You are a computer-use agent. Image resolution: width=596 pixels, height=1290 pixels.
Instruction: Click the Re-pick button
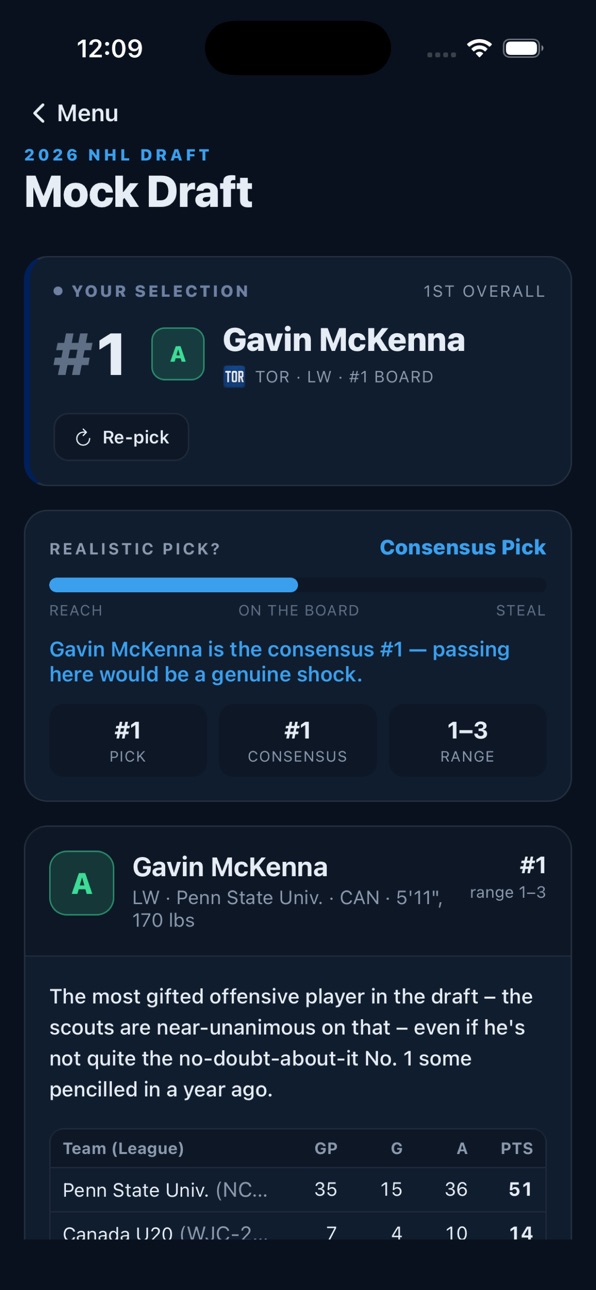121,437
